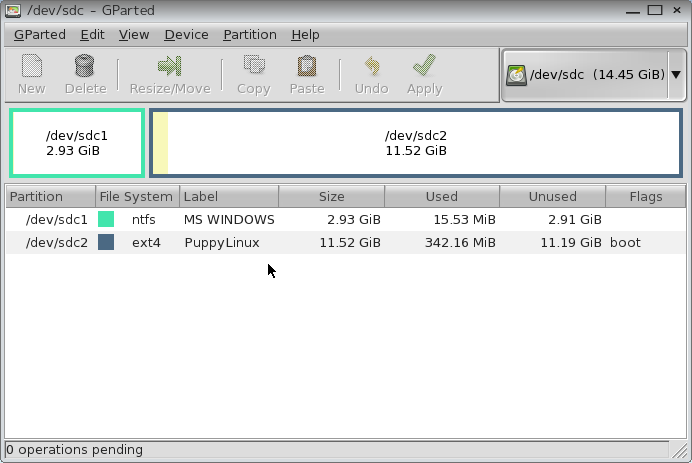This screenshot has height=463, width=692.
Task: Click the Apply checkmark icon
Action: (x=425, y=65)
